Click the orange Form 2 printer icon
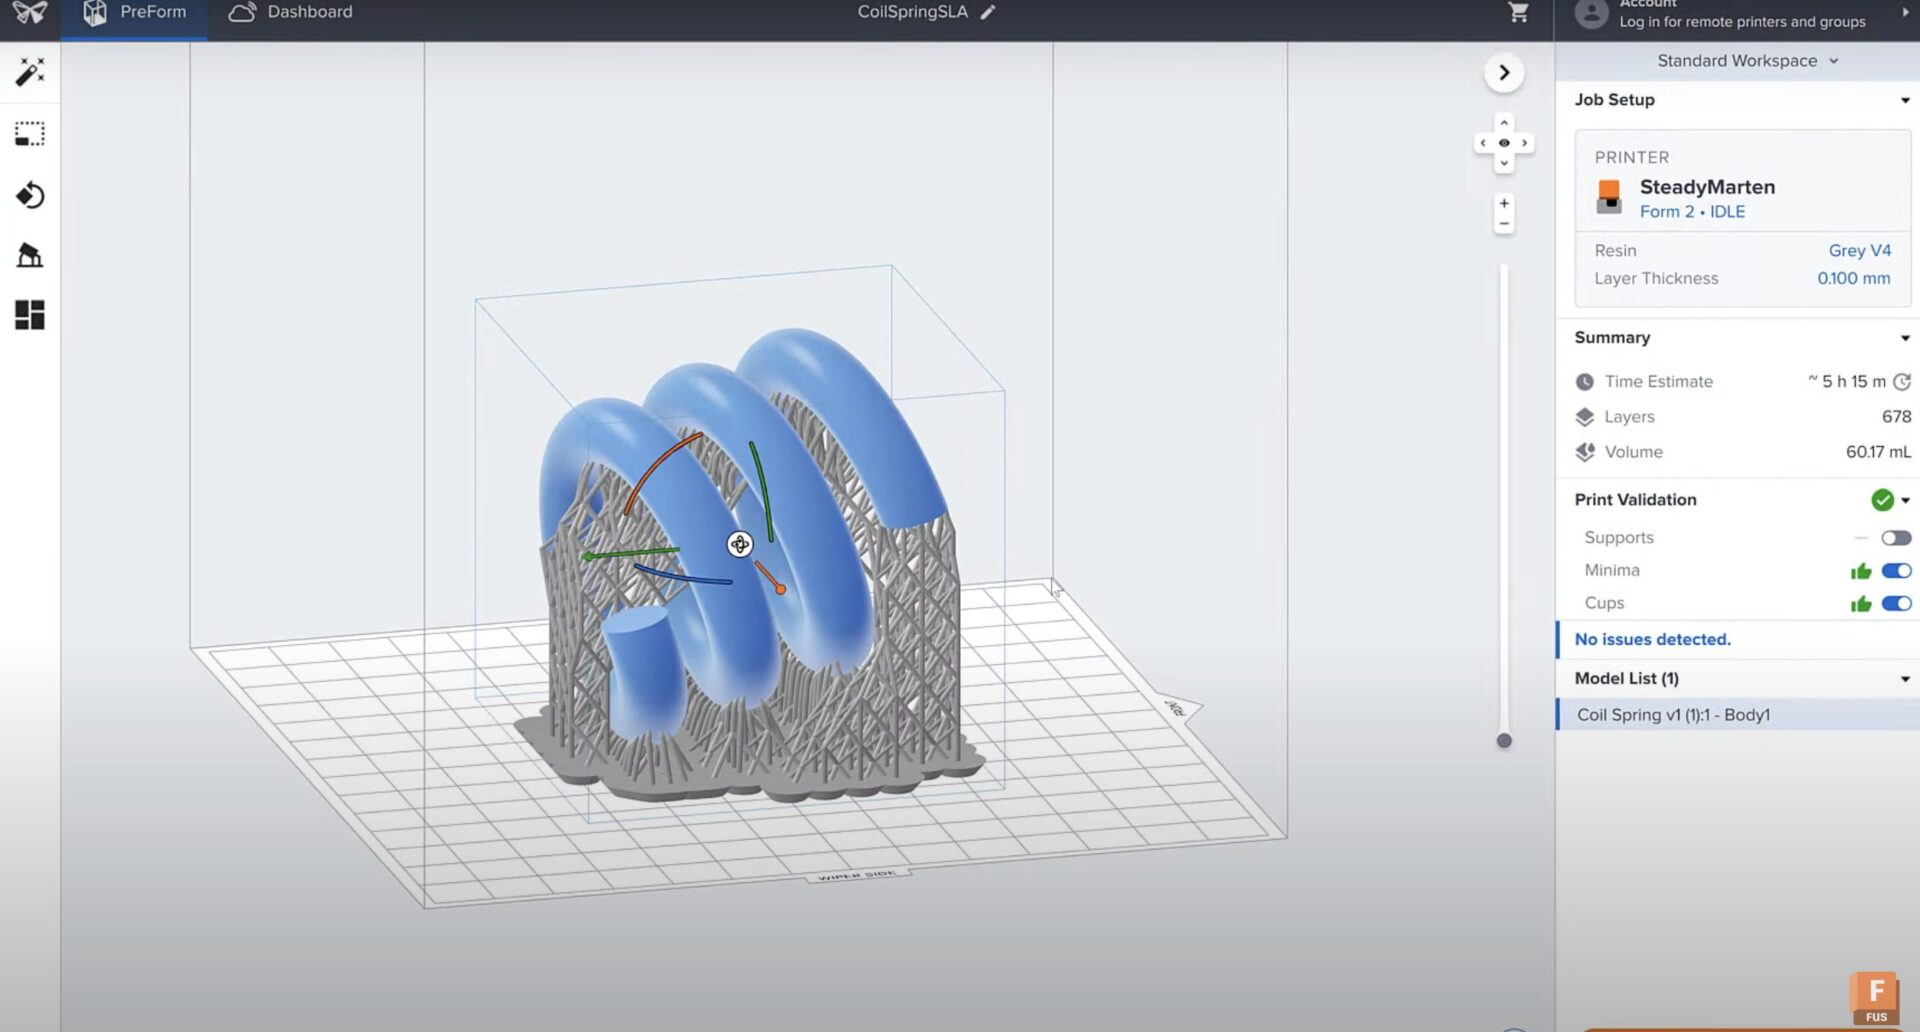 click(1609, 196)
